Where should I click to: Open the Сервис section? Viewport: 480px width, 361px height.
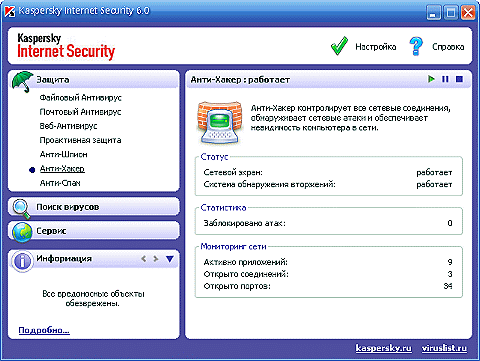click(94, 231)
